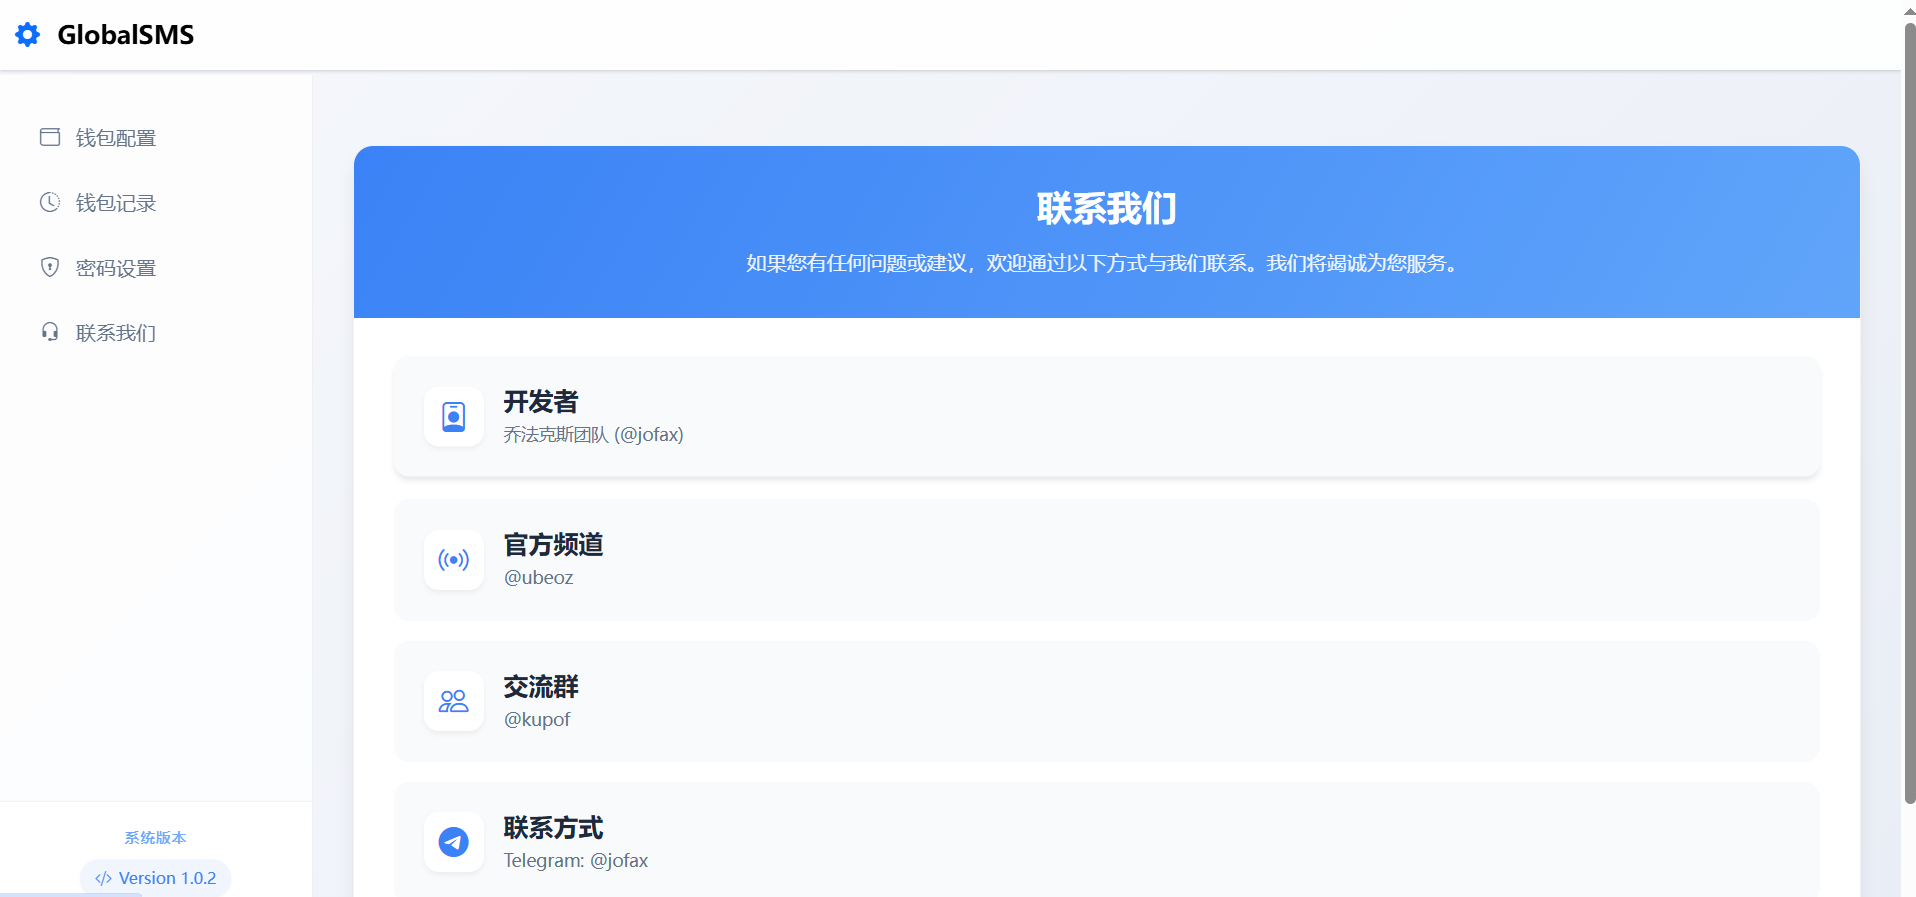The image size is (1916, 897).
Task: Click the code brackets icon before Version
Action: tap(103, 879)
